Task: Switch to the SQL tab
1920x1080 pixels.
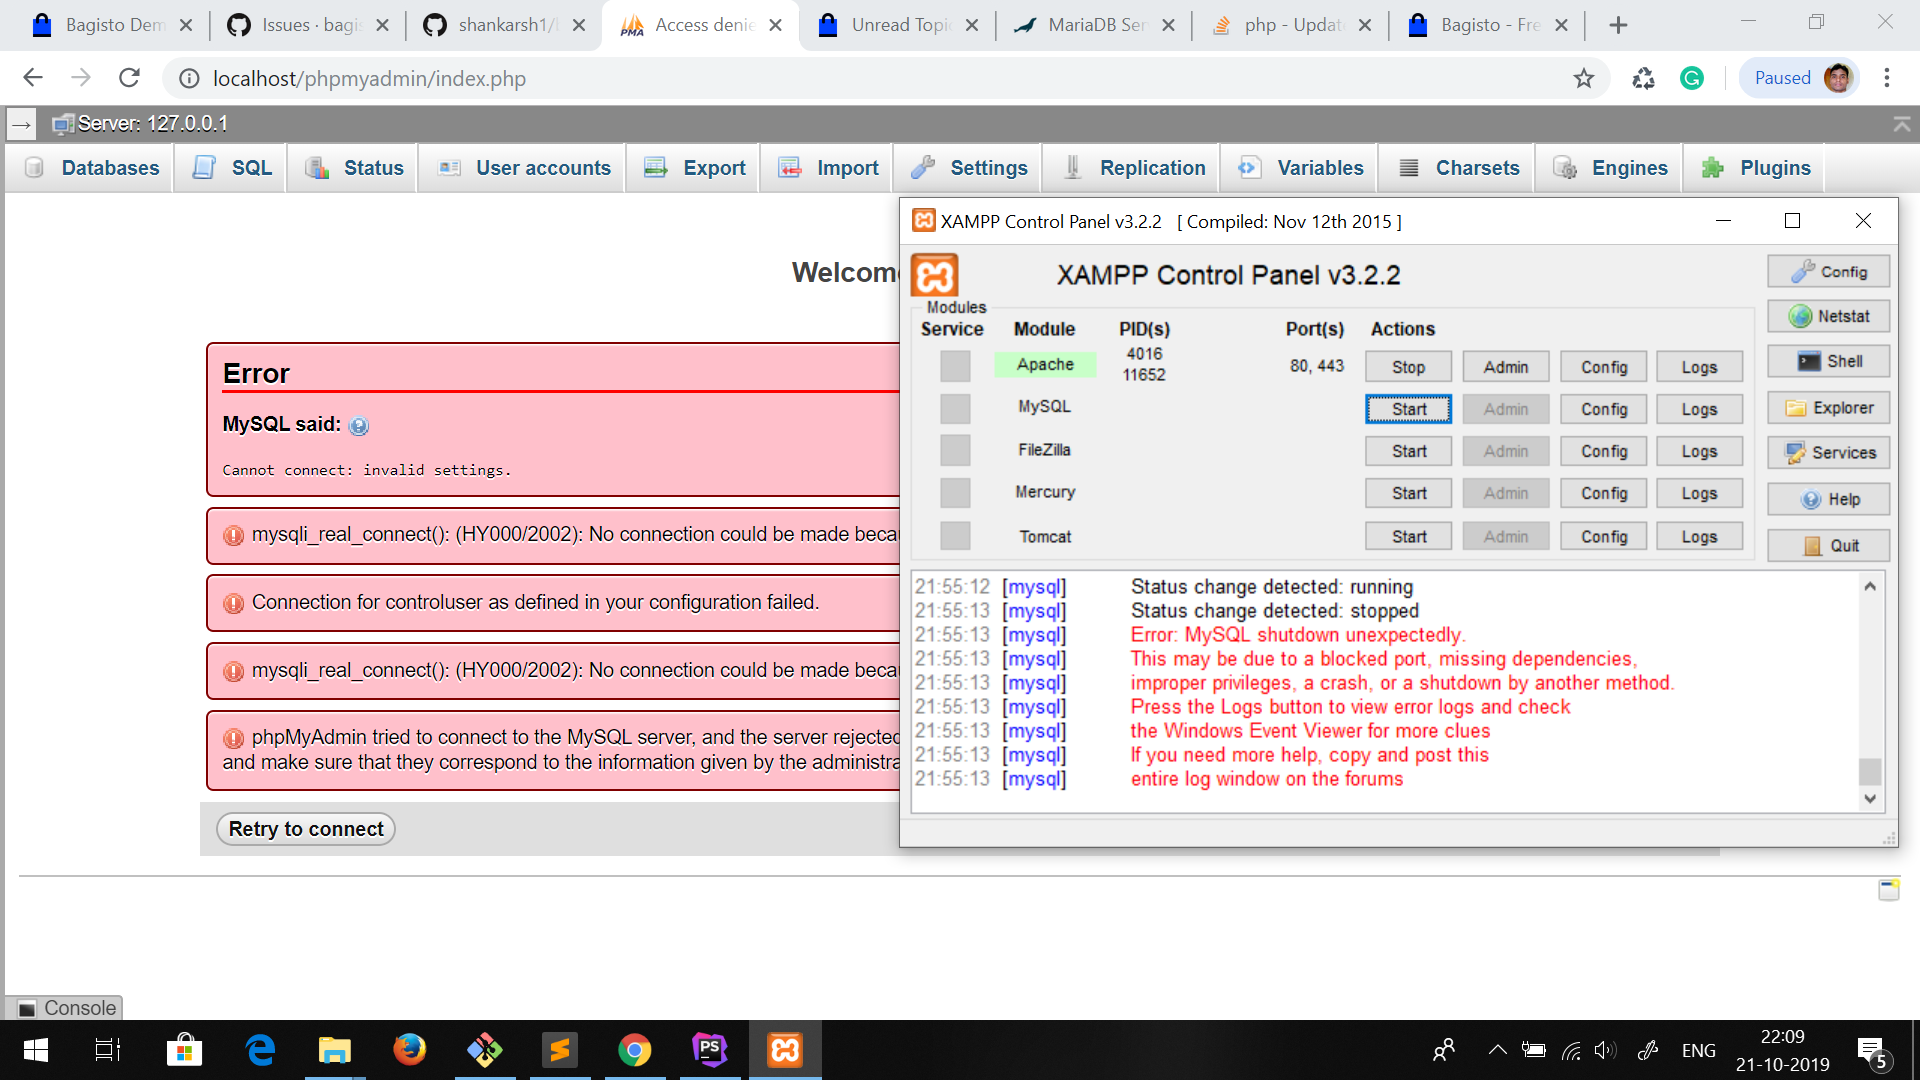Action: (x=232, y=168)
